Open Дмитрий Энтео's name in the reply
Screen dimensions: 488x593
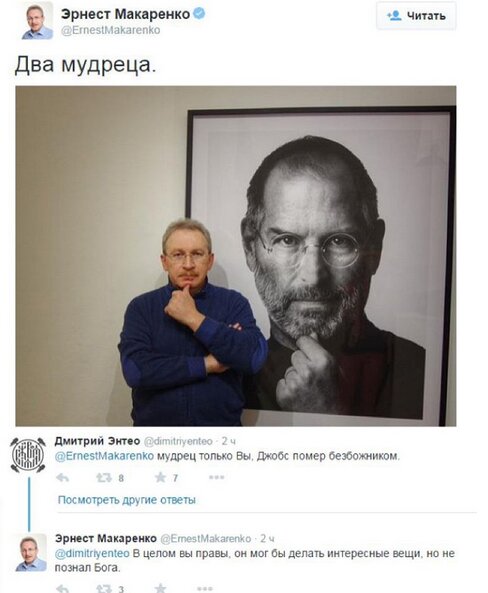tap(97, 441)
